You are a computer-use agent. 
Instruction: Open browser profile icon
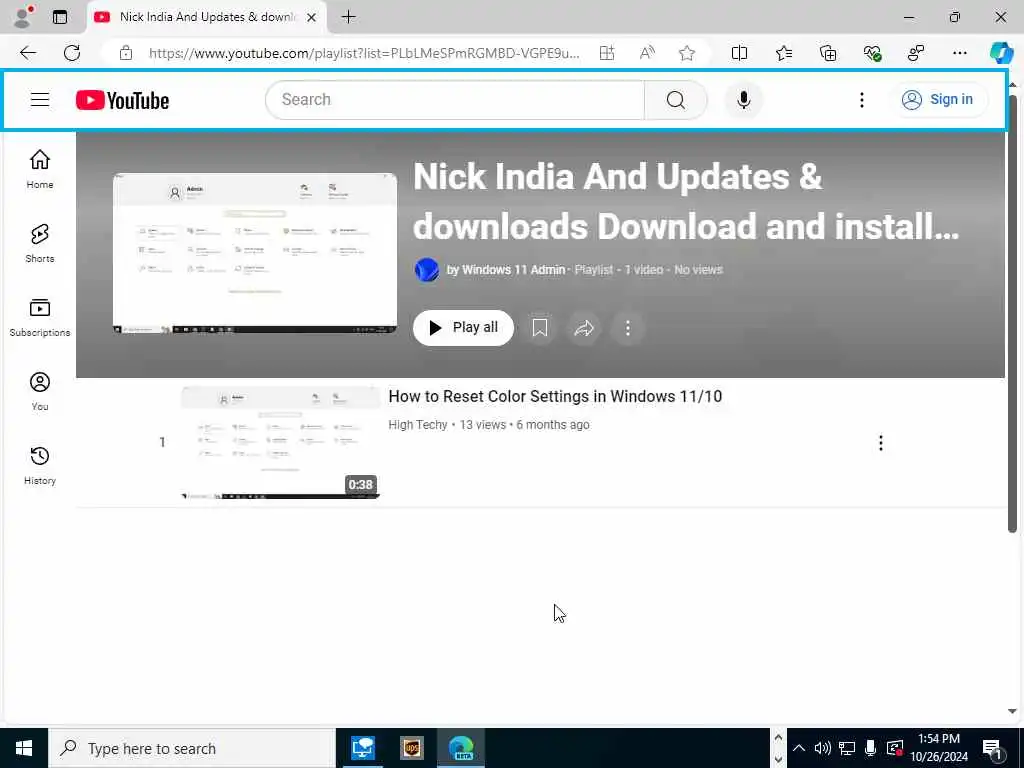[x=23, y=17]
